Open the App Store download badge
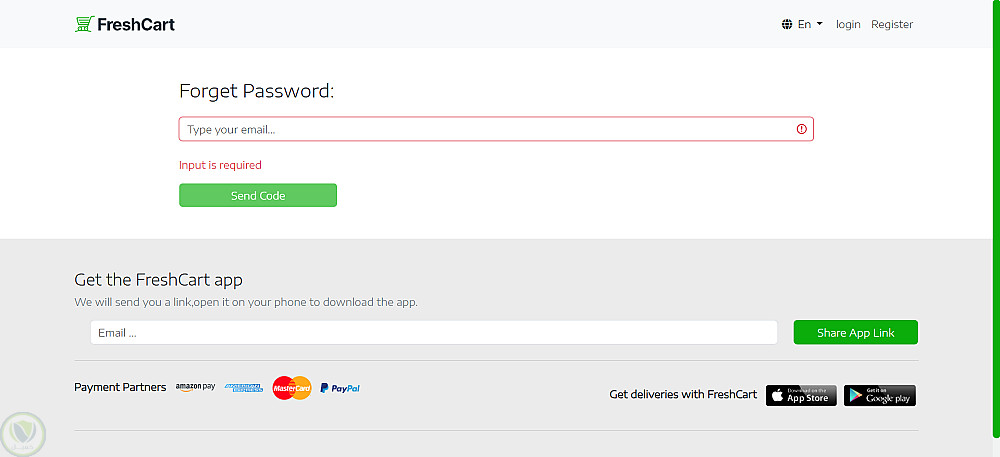1000x457 pixels. [801, 395]
